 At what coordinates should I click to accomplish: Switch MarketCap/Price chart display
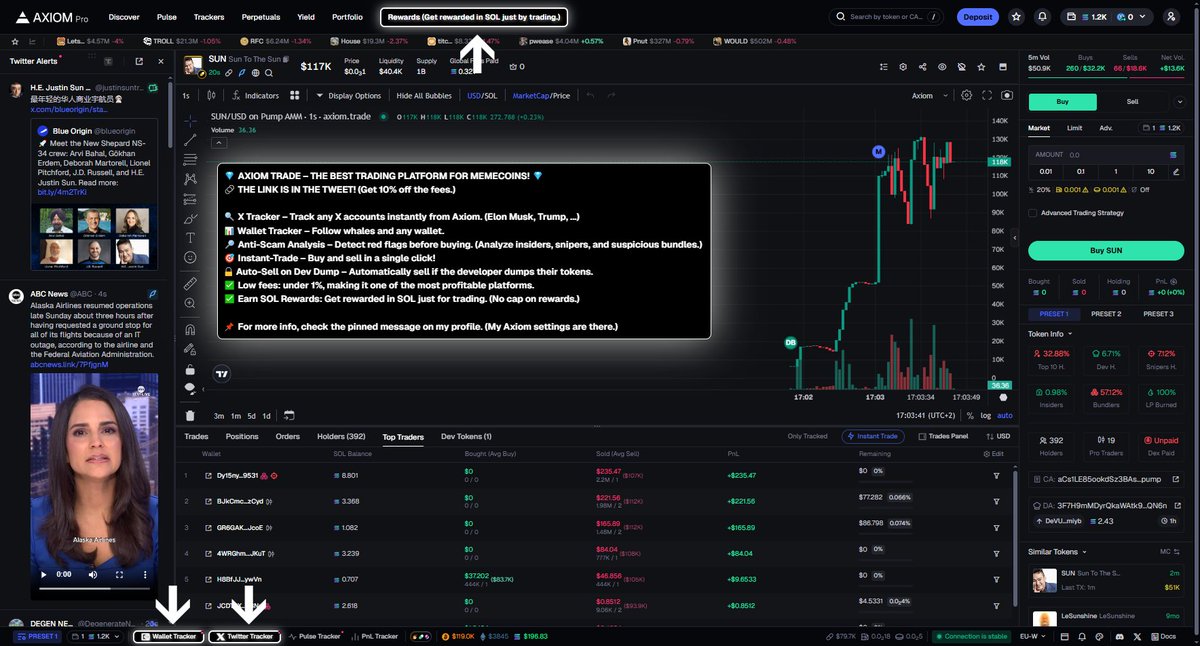pyautogui.click(x=541, y=96)
